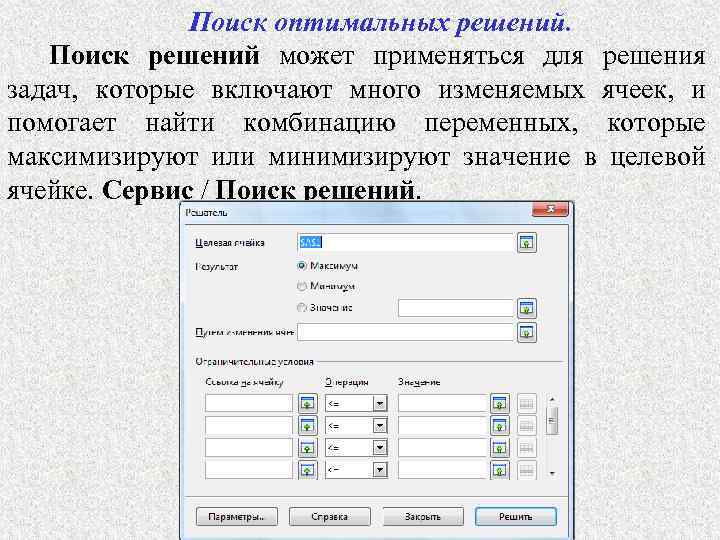This screenshot has height=540, width=720.
Task: Click fourth row constraint value input
Action: pyautogui.click(x=442, y=470)
